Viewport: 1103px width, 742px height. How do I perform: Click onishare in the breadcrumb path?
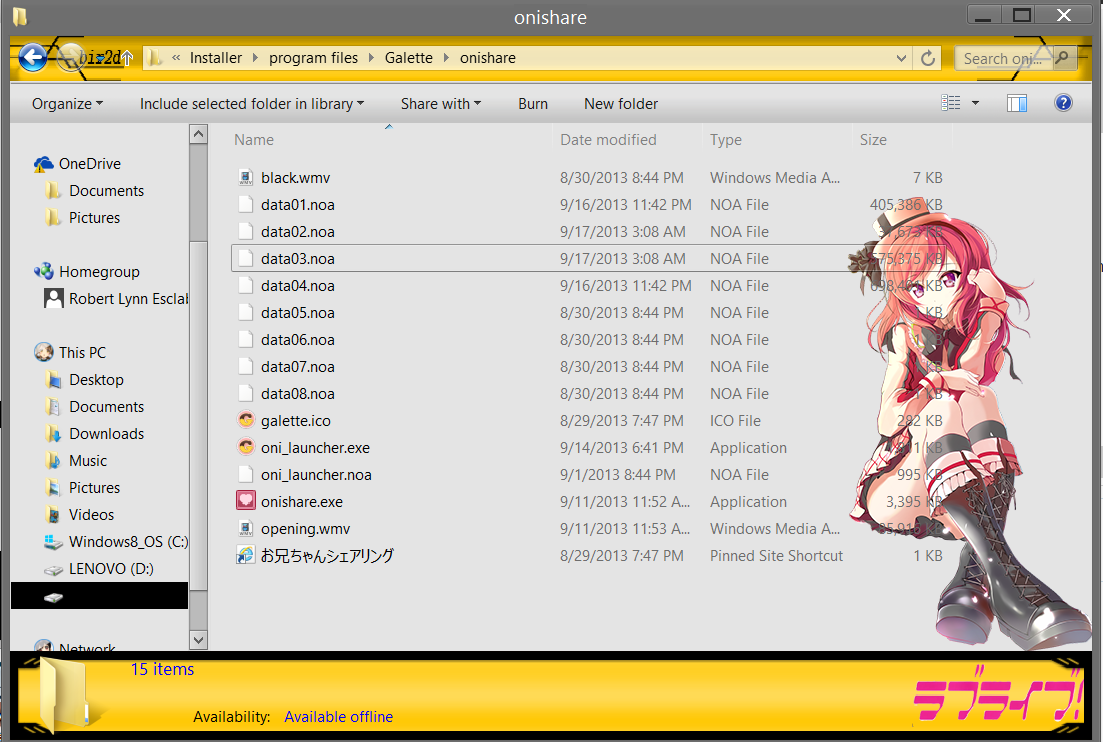point(487,58)
